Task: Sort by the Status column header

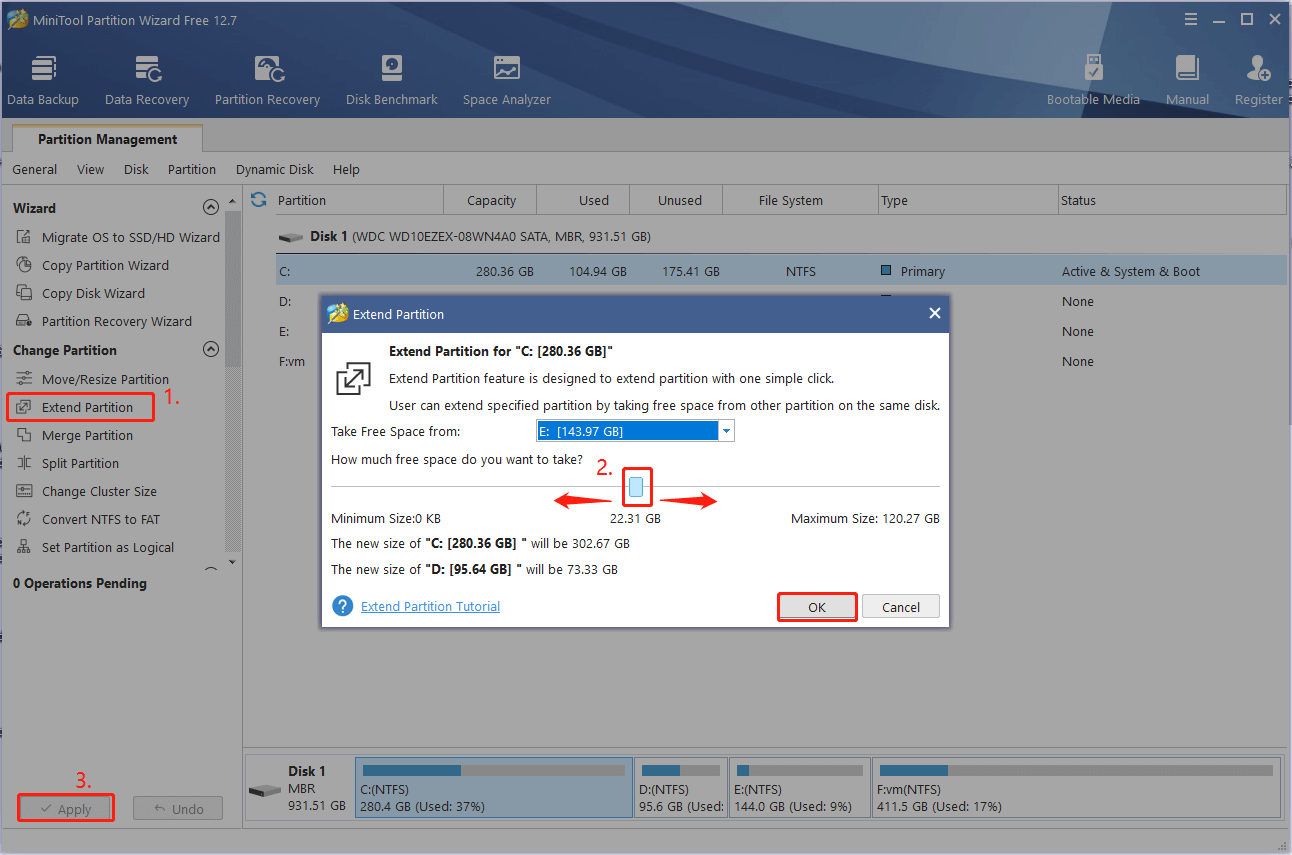Action: (1172, 200)
